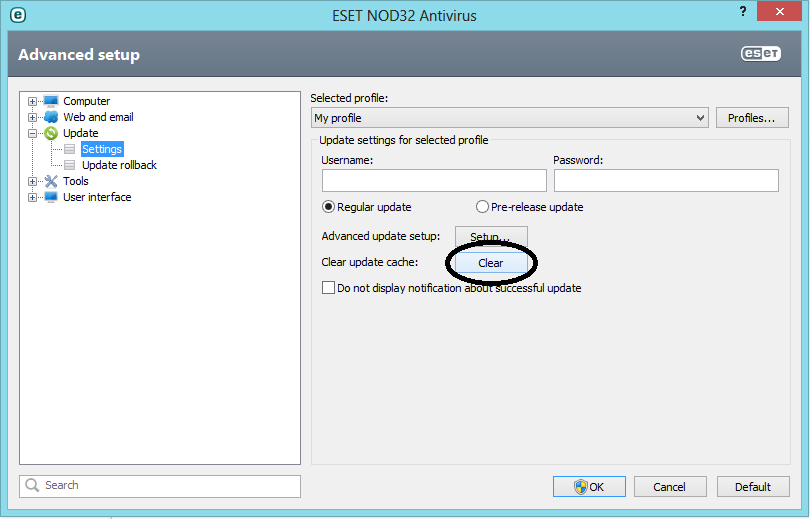Screen dimensions: 810x519
Task: Click the search magnifier icon
Action: [x=32, y=485]
